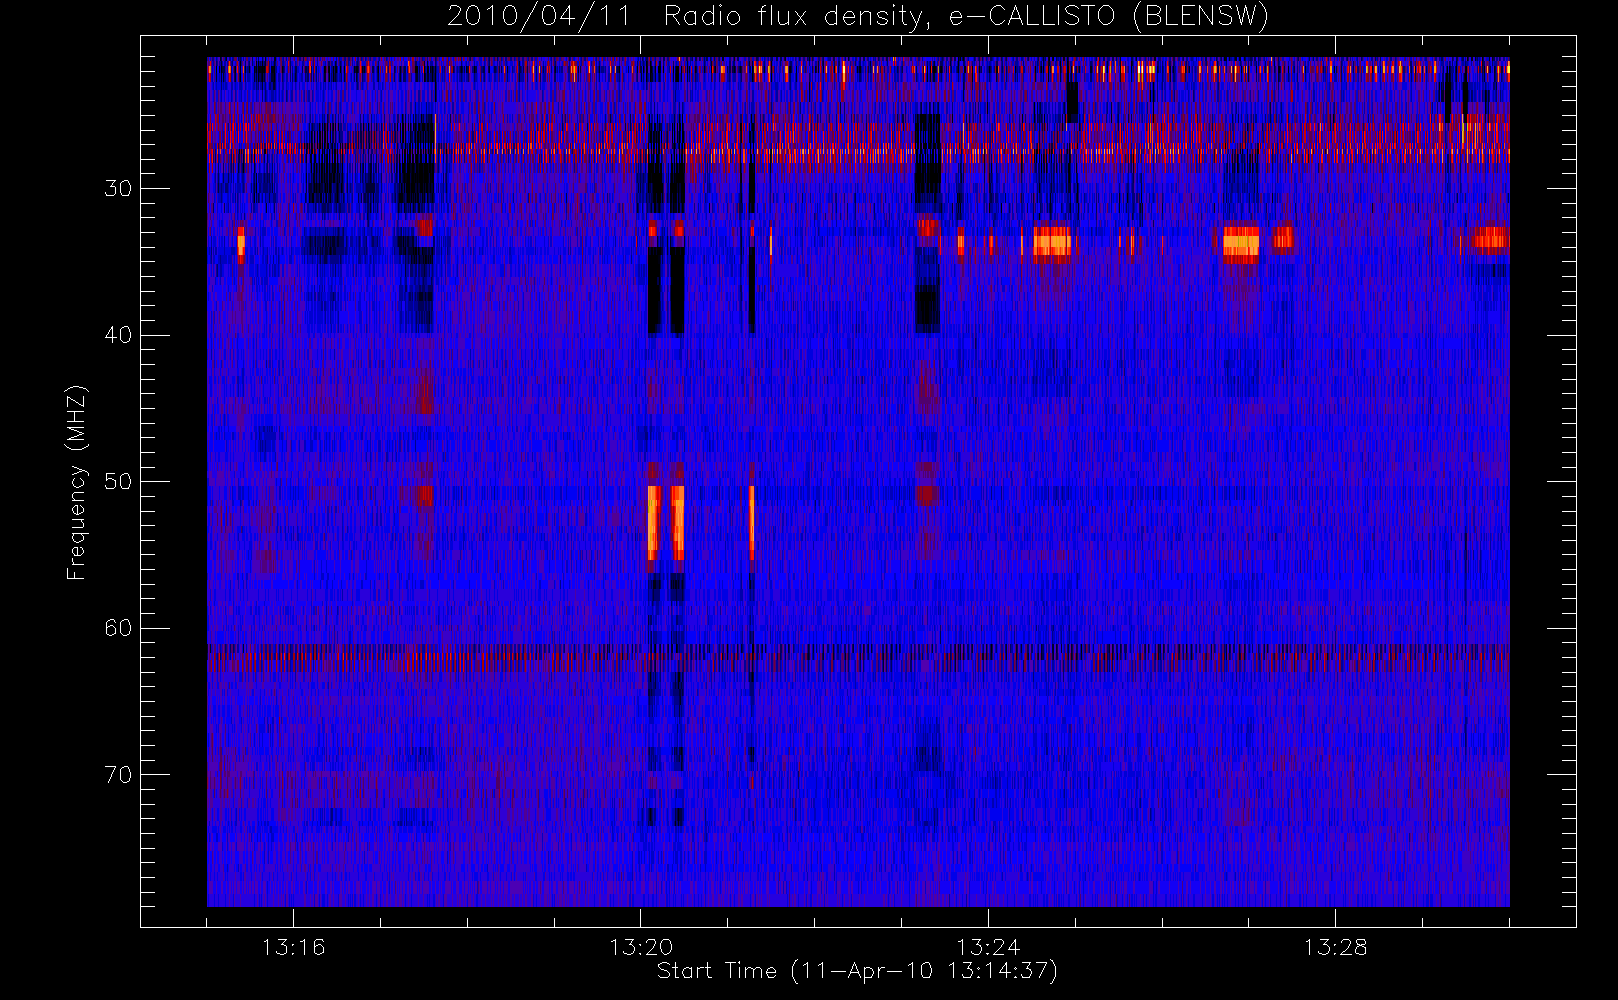1618x1000 pixels.
Task: Select the 13:20 time tick label
Action: pos(640,947)
